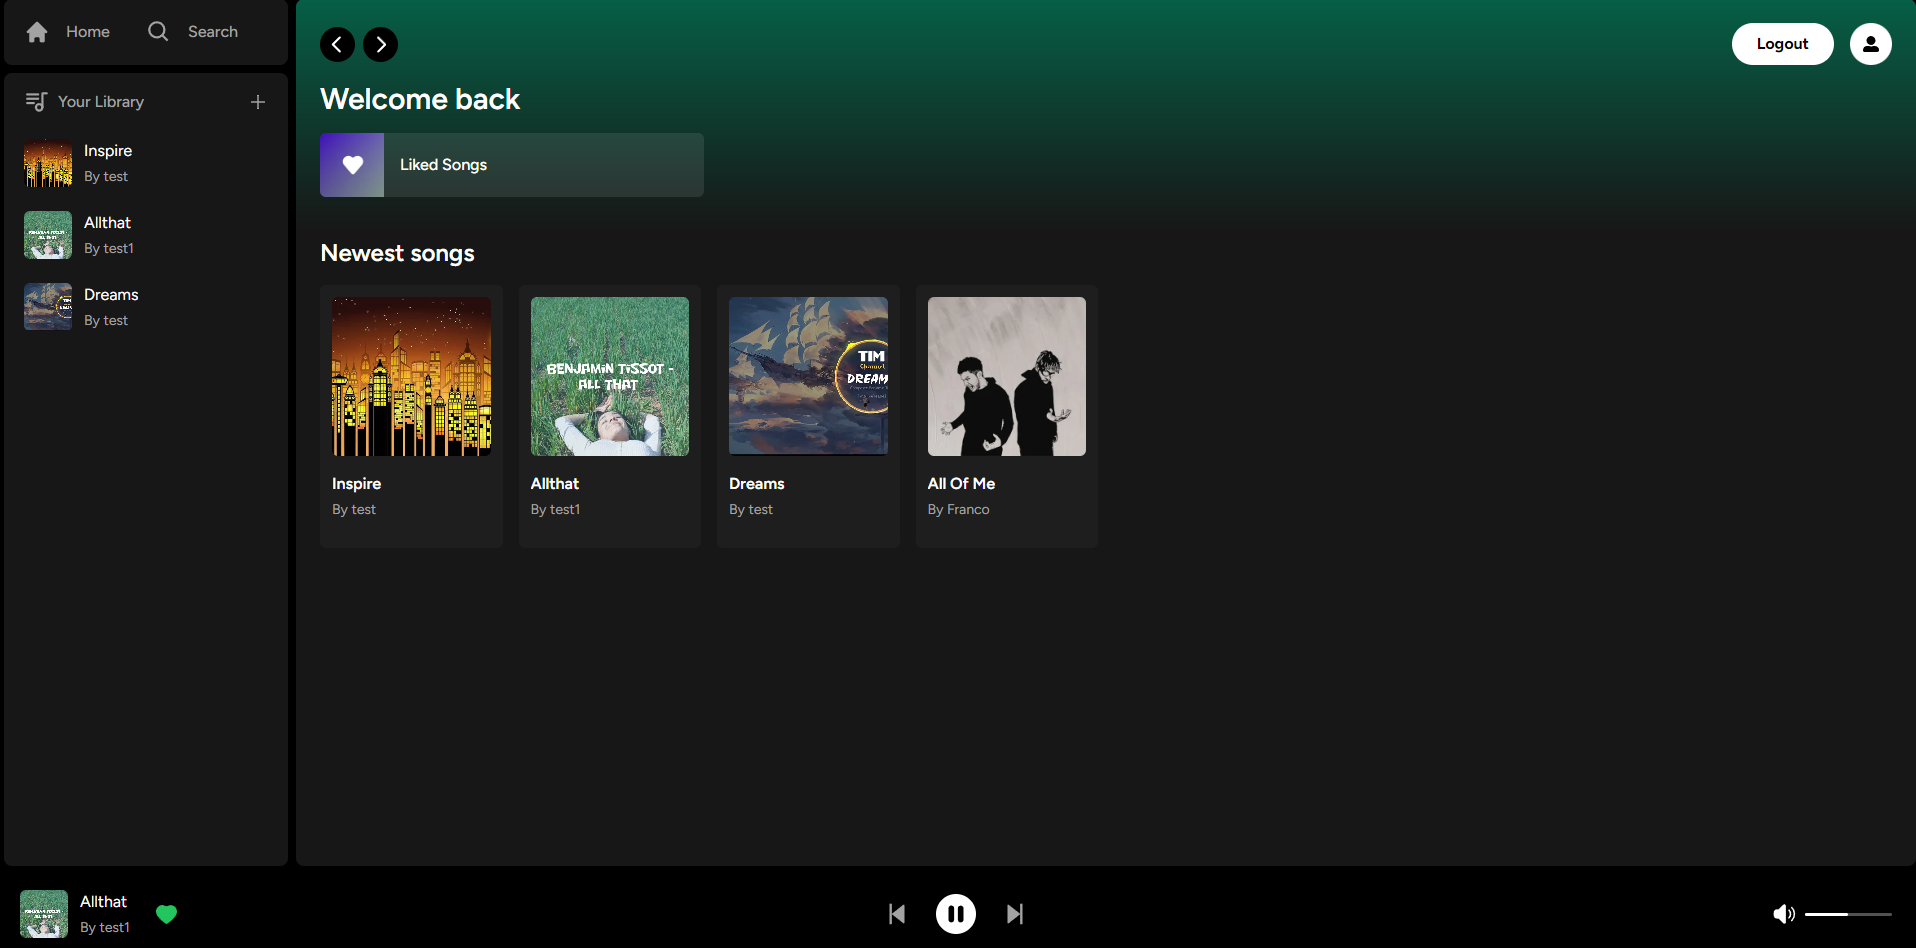Mute audio with the speaker icon

[1784, 914]
